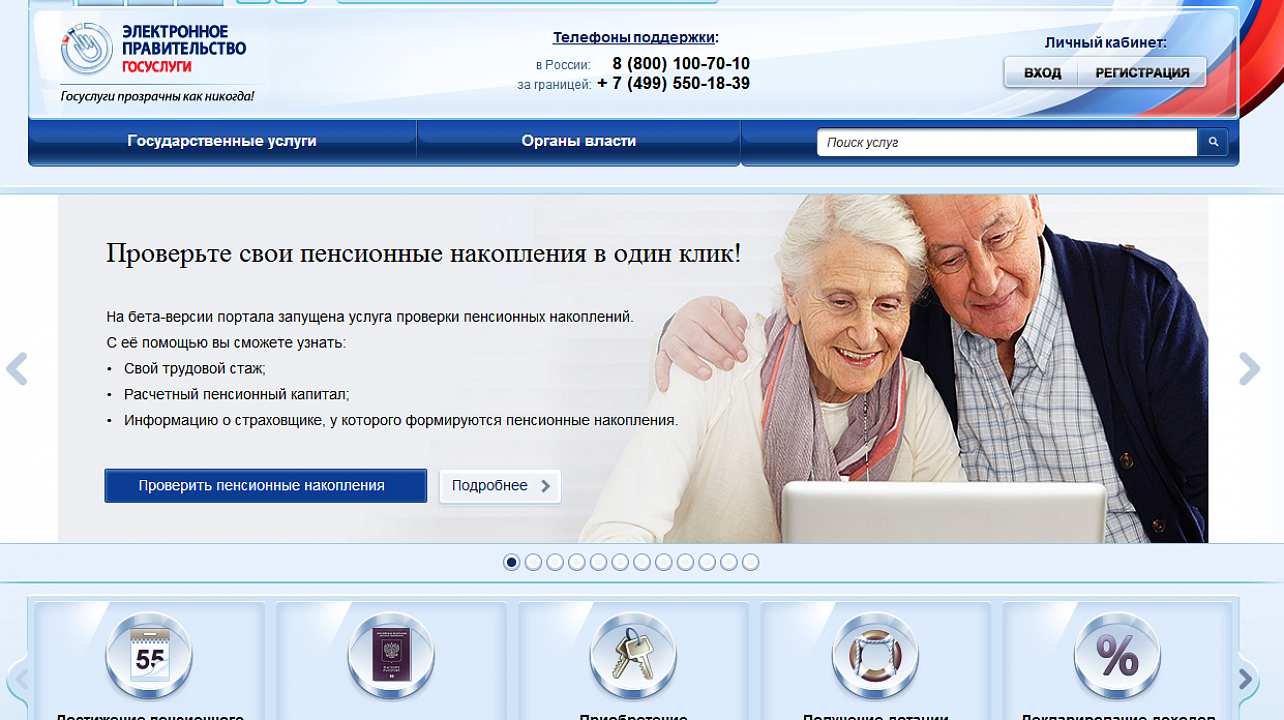1284x720 pixels.
Task: Open the passport services icon
Action: (391, 656)
